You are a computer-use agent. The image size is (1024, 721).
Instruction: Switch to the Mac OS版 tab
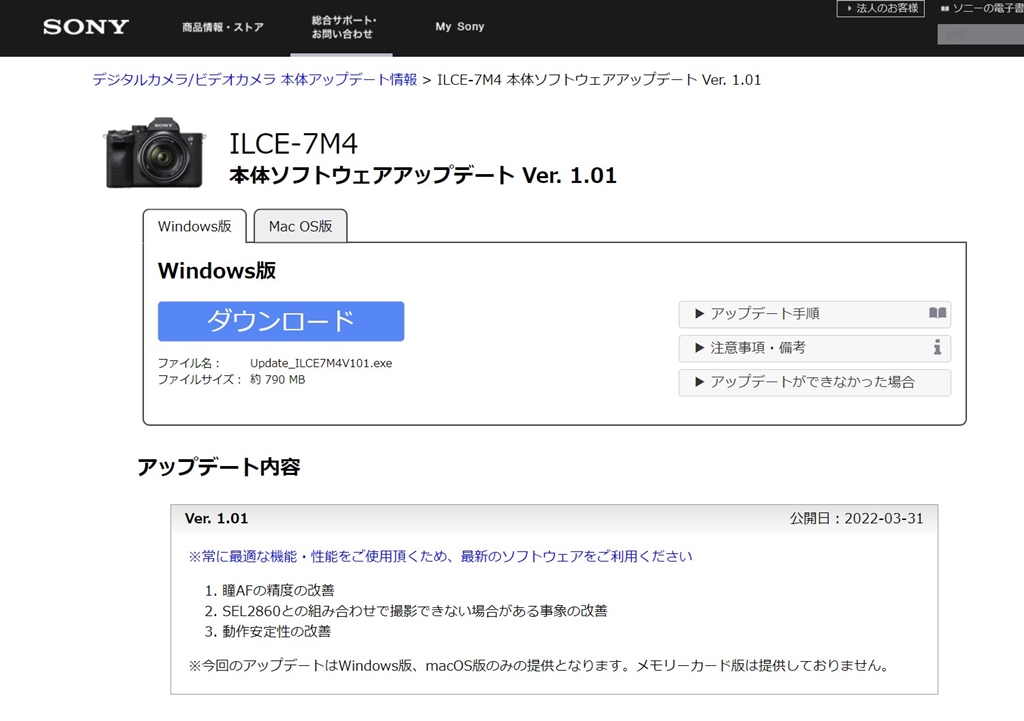[x=300, y=226]
